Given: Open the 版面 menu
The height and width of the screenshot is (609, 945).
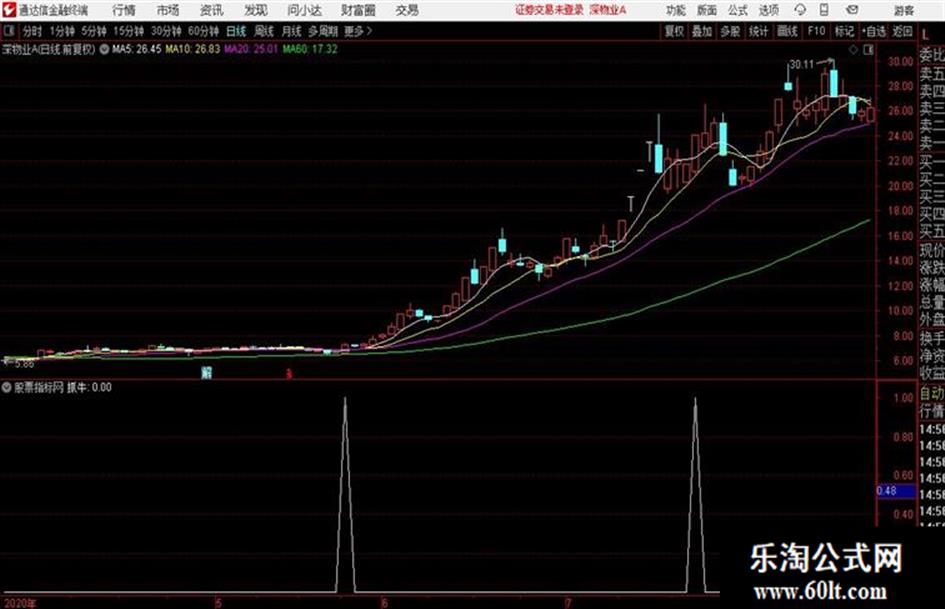Looking at the screenshot, I should click(707, 10).
